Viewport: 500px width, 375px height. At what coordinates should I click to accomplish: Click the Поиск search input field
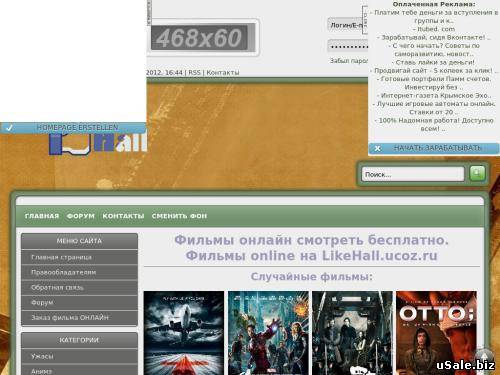click(413, 174)
